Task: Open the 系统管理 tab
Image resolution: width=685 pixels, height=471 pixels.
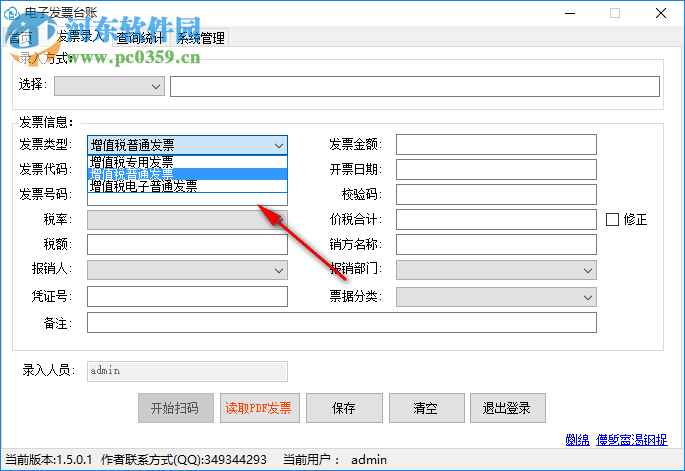Action: [200, 38]
